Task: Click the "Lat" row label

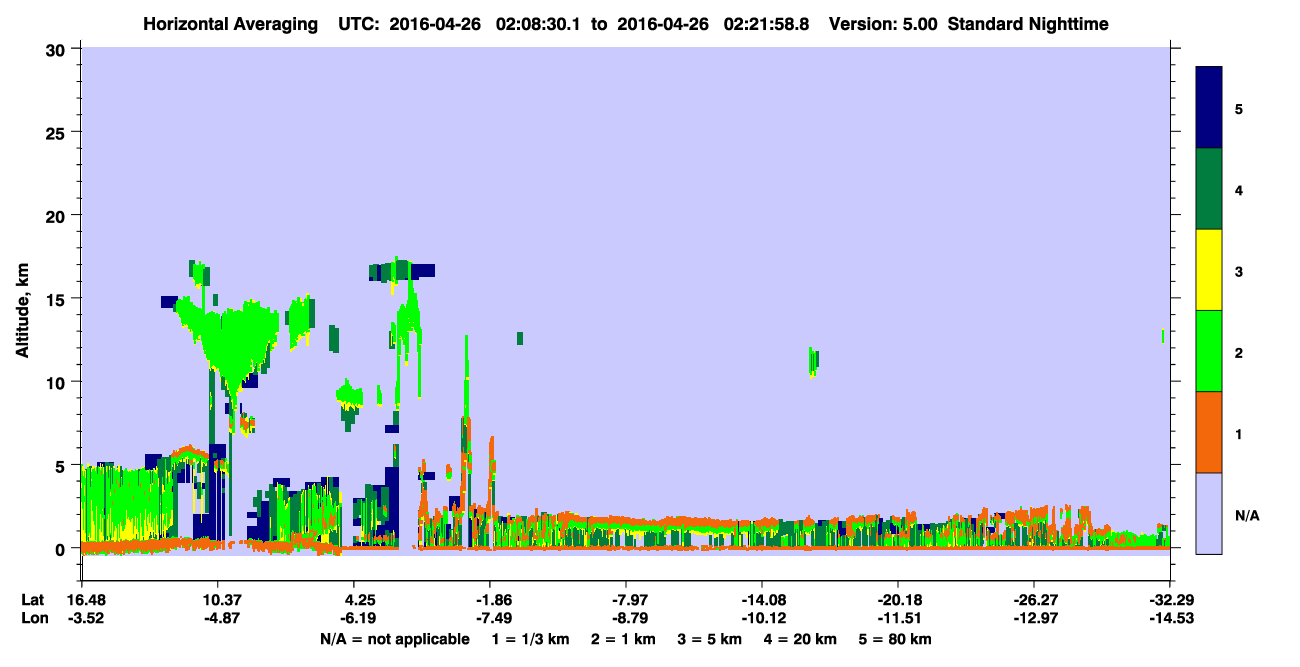Action: (x=33, y=600)
